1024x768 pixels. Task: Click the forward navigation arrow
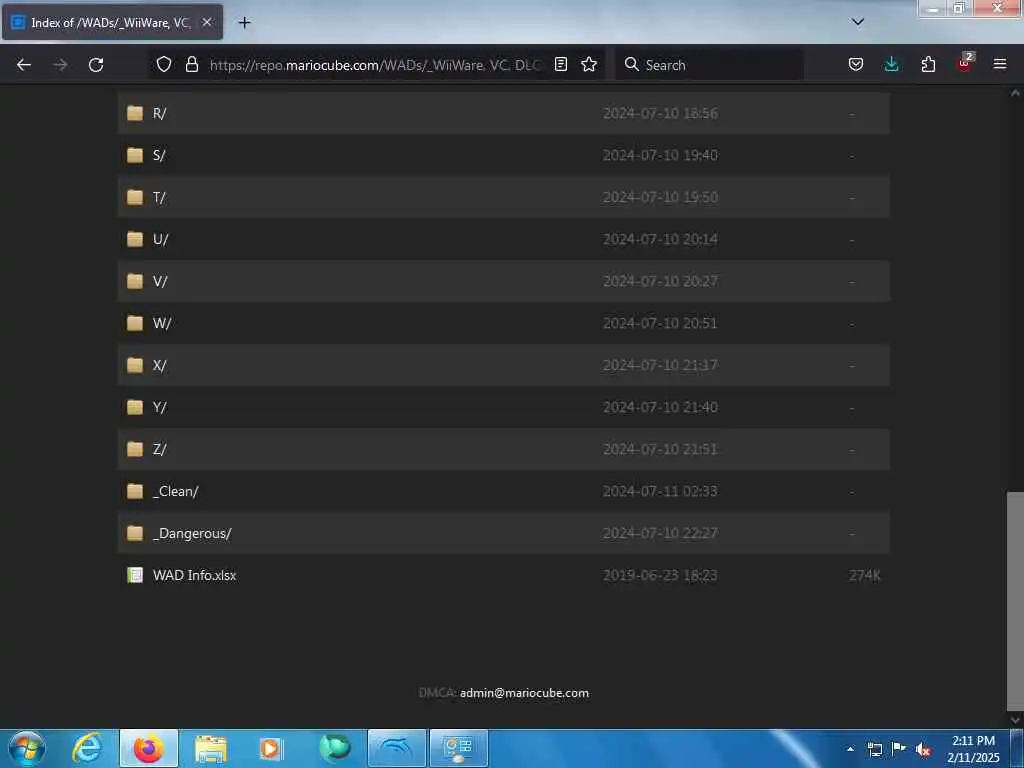(x=60, y=65)
